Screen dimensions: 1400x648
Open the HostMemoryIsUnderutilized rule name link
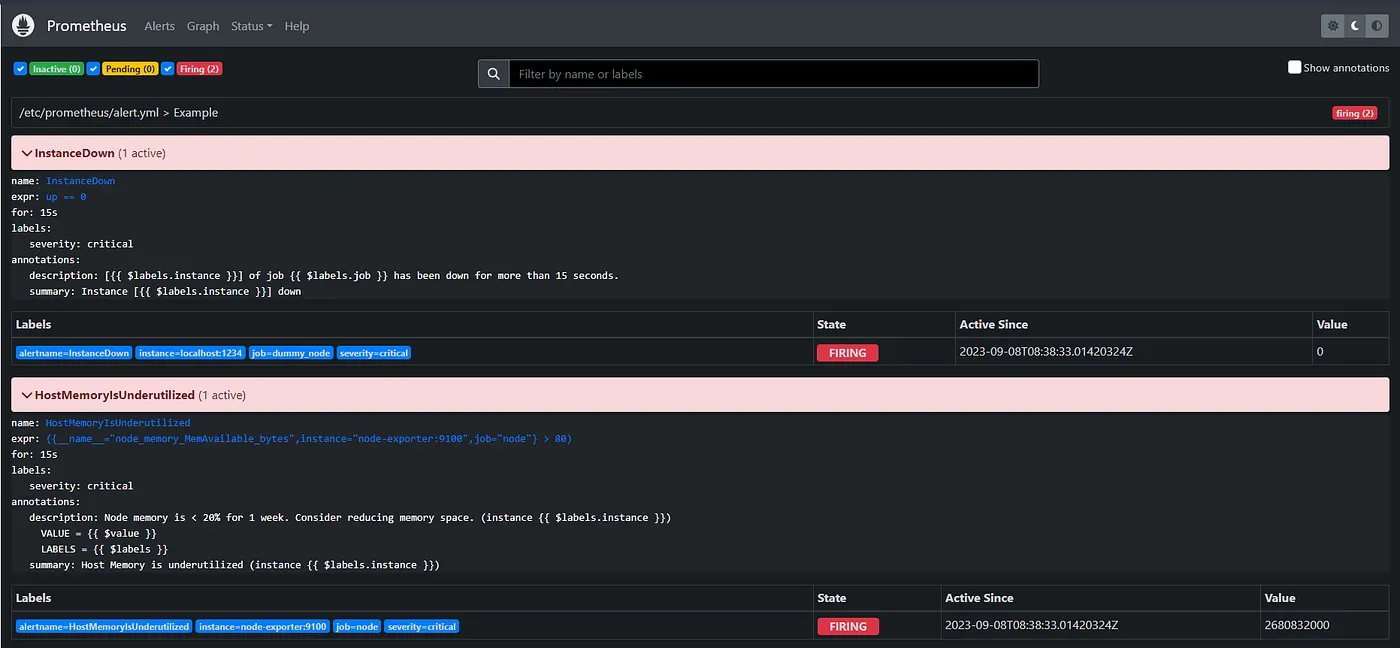(x=118, y=423)
